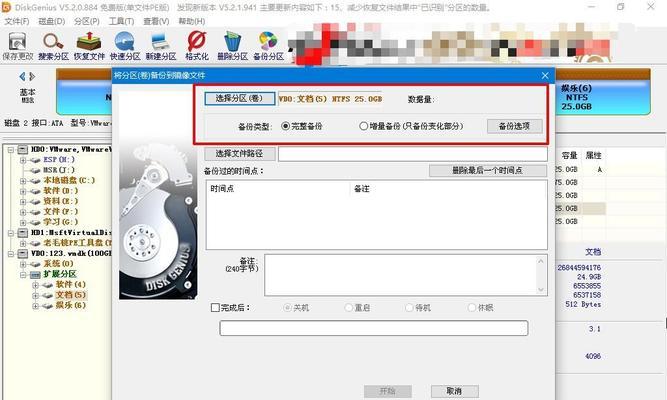Click the DiskGenius app icon in title bar

pyautogui.click(x=6, y=7)
